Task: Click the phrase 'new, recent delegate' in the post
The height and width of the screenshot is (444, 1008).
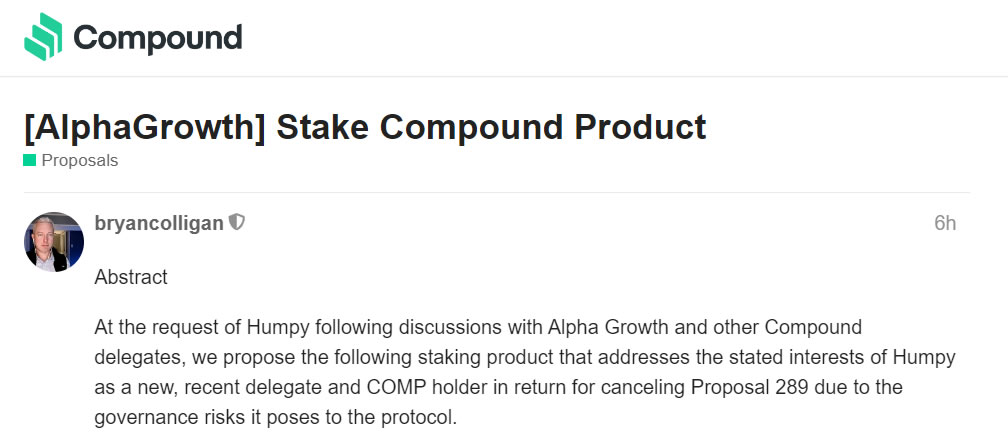Action: click(x=204, y=385)
